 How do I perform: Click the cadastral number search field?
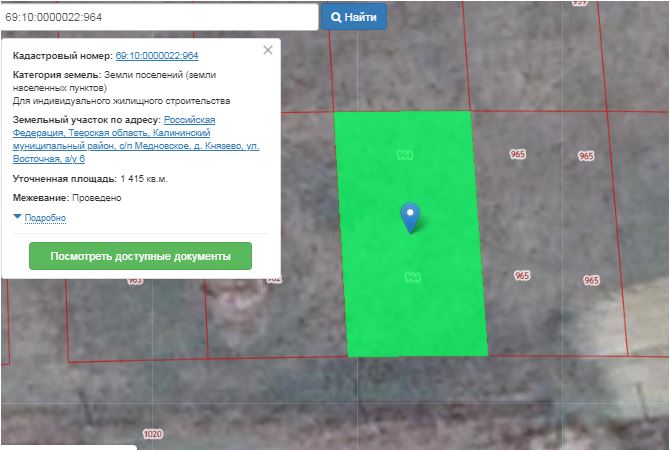[160, 18]
